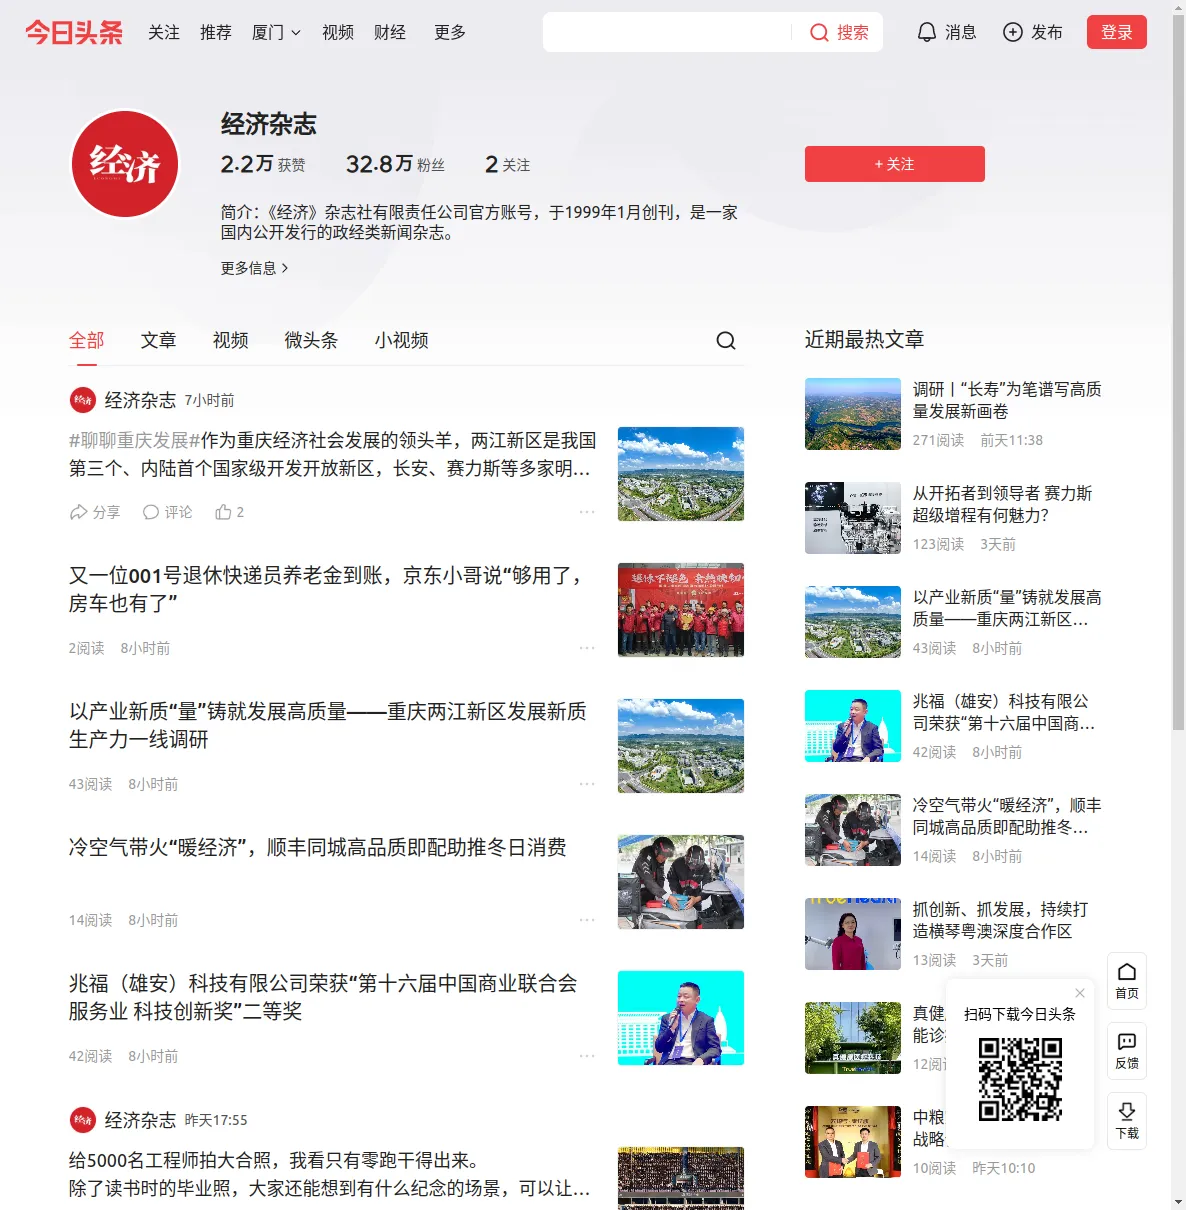This screenshot has height=1210, width=1186.
Task: Click 下载 download floating button
Action: 1127,1121
